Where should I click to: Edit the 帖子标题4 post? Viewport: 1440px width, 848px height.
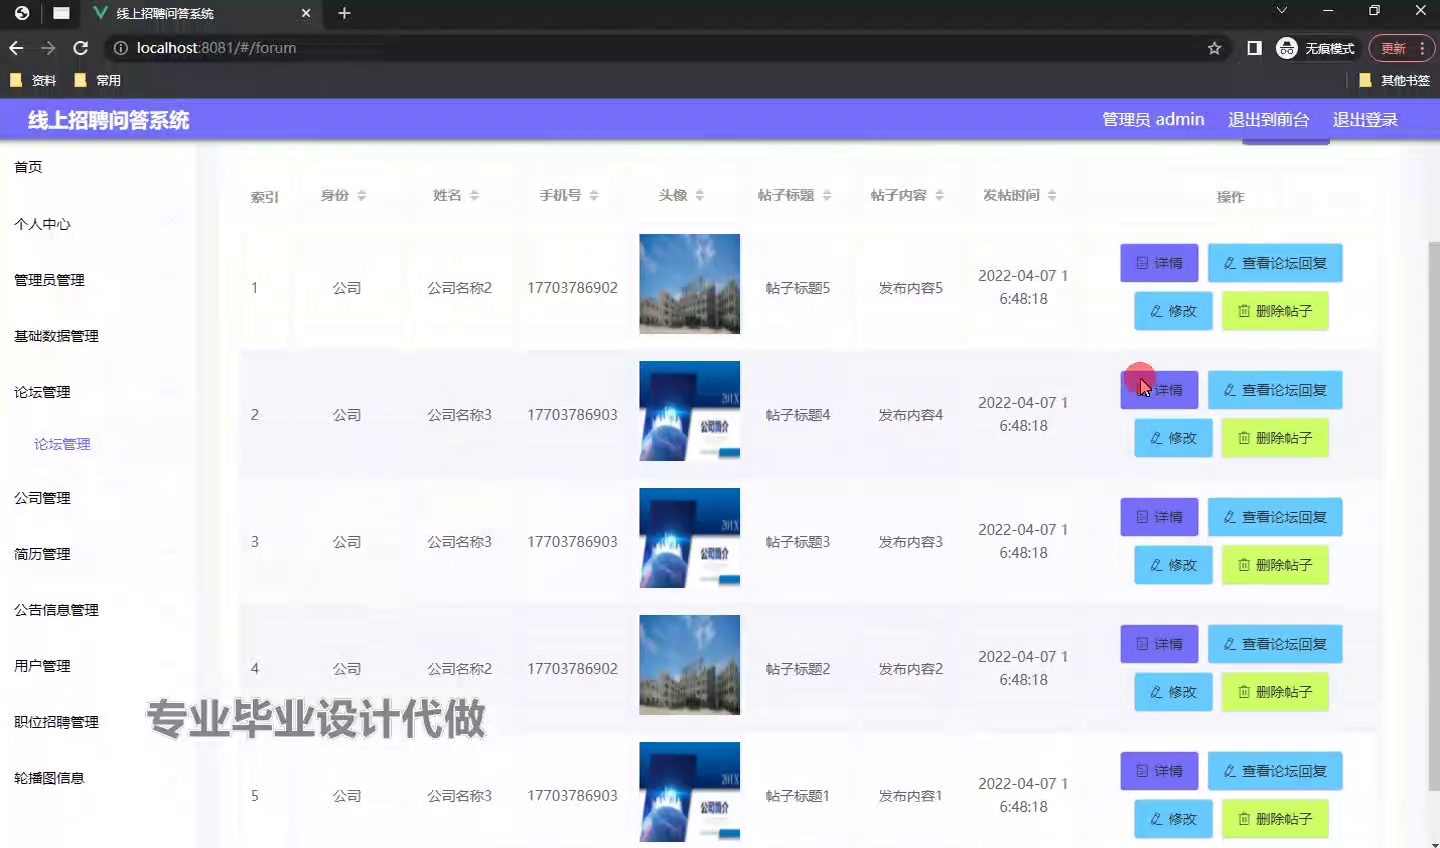pyautogui.click(x=1173, y=438)
